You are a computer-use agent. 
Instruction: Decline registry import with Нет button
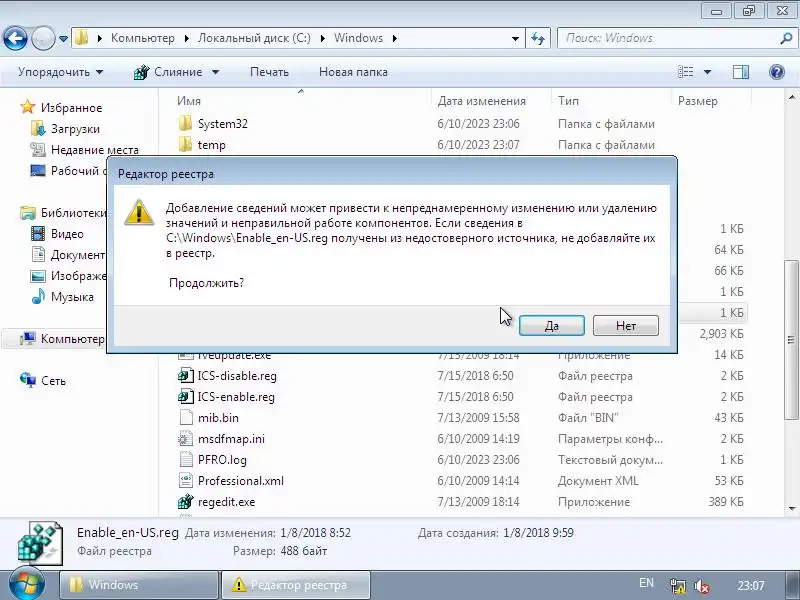(626, 326)
